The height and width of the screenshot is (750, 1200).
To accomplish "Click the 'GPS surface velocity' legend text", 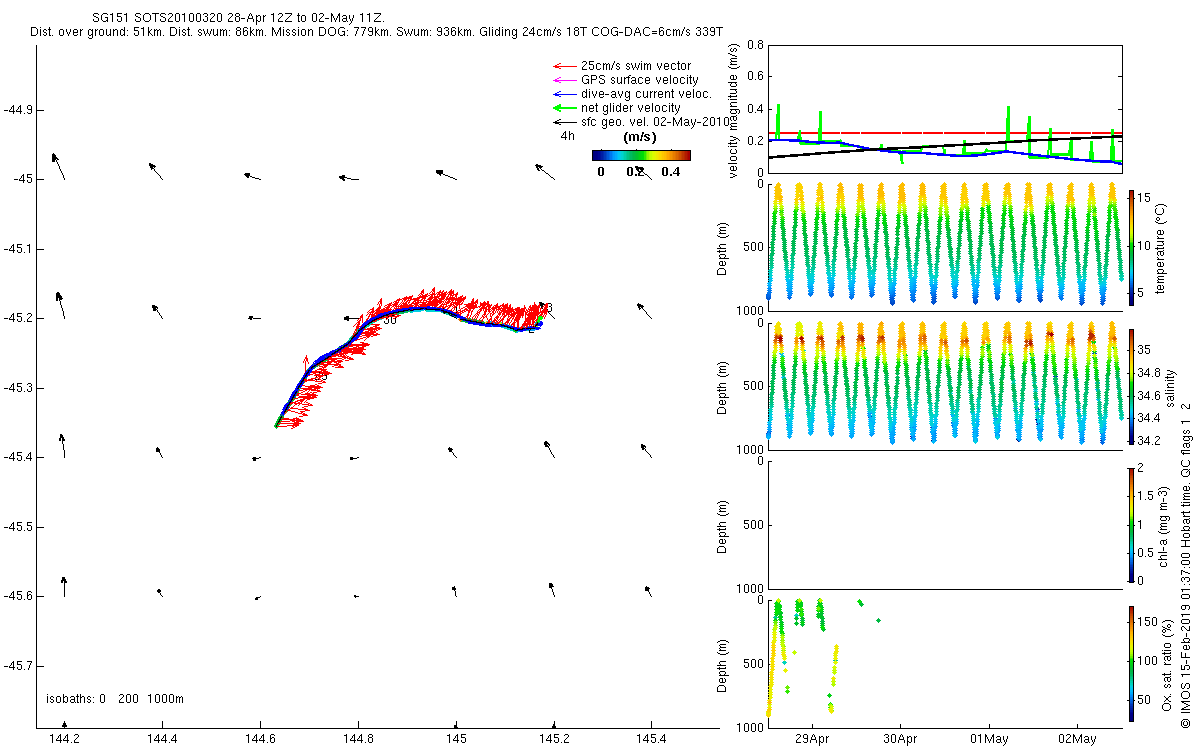I will (x=639, y=80).
